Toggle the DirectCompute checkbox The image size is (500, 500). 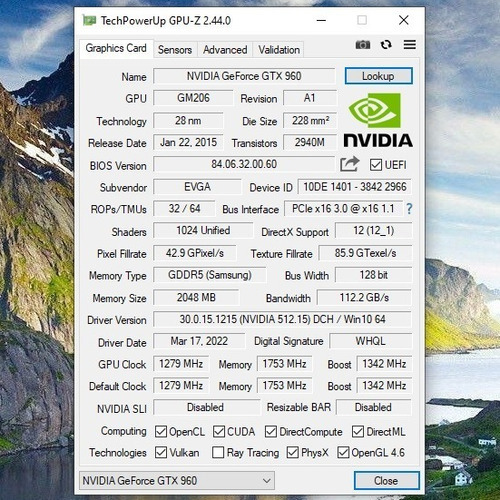[271, 432]
